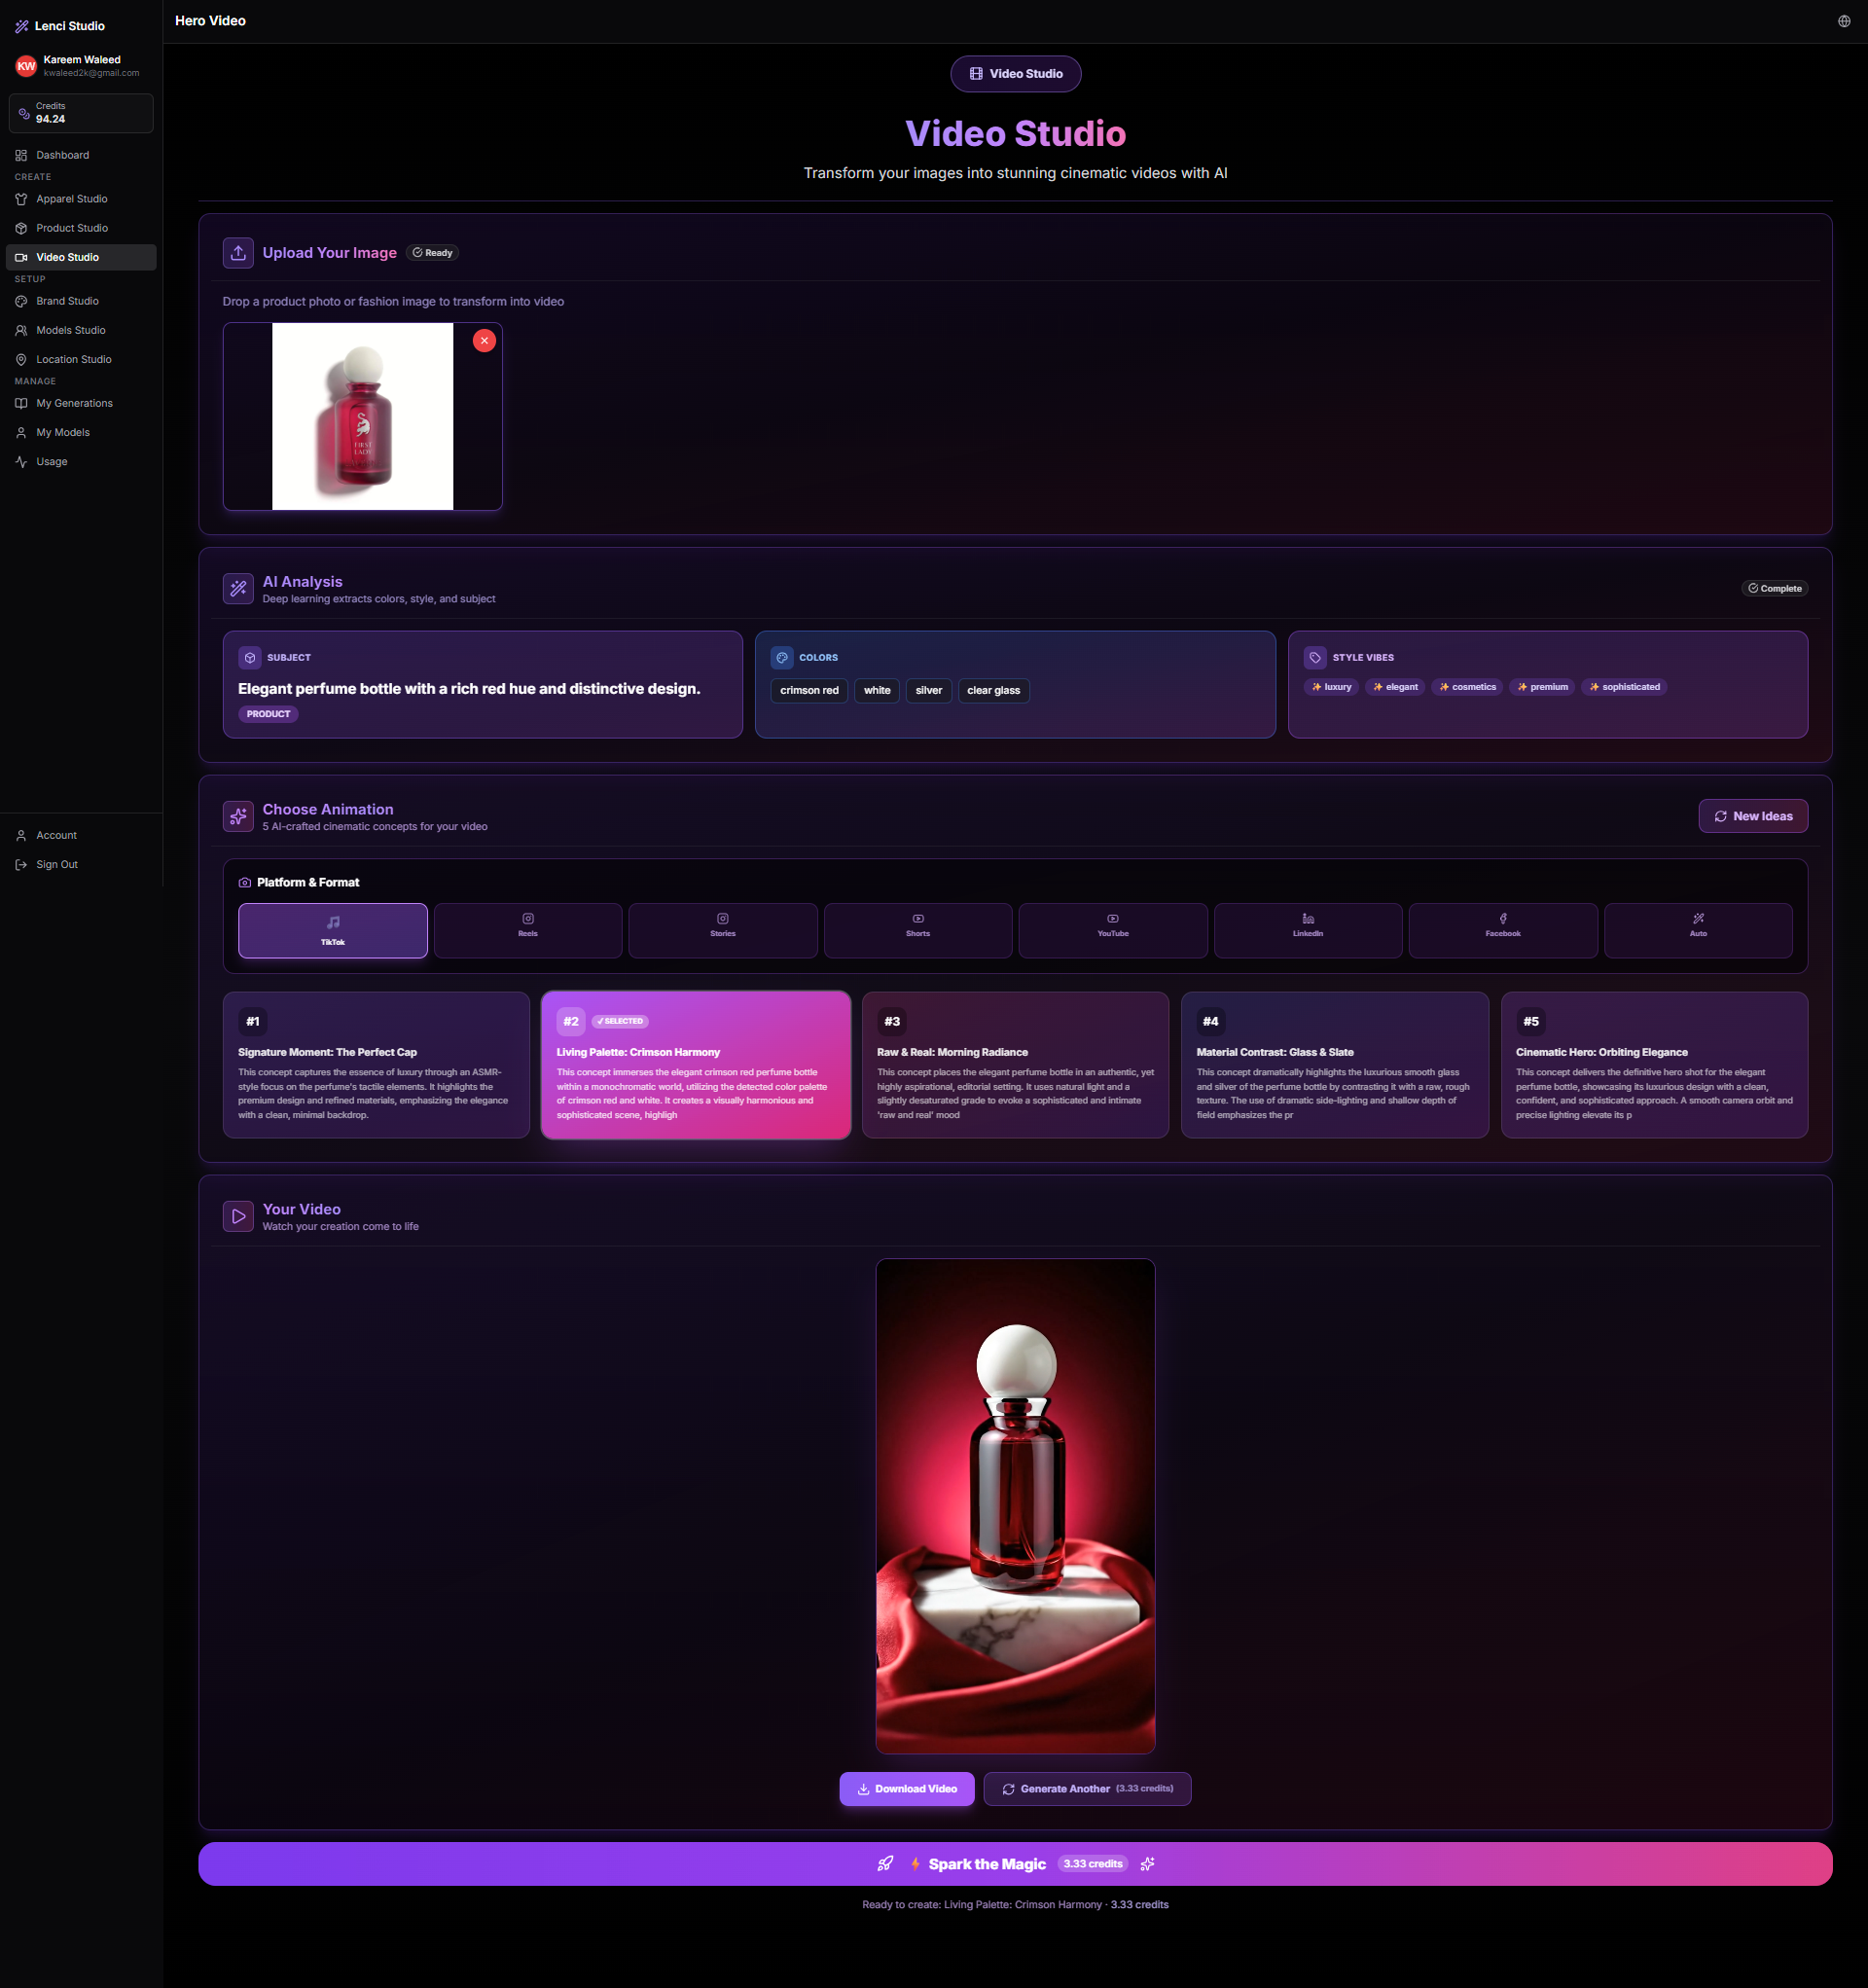Select the Auto format option
Viewport: 1868px width, 1988px height.
tap(1697, 930)
